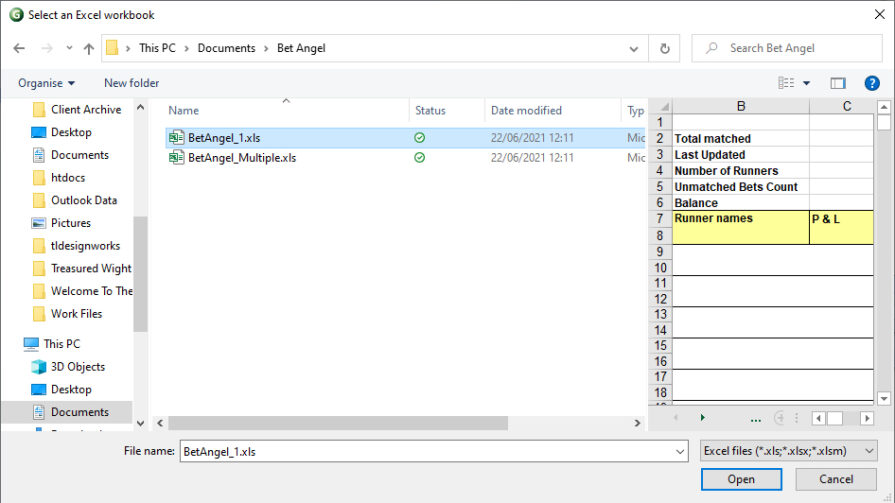
Task: Select 'This PC' in the breadcrumb path
Action: tap(157, 48)
